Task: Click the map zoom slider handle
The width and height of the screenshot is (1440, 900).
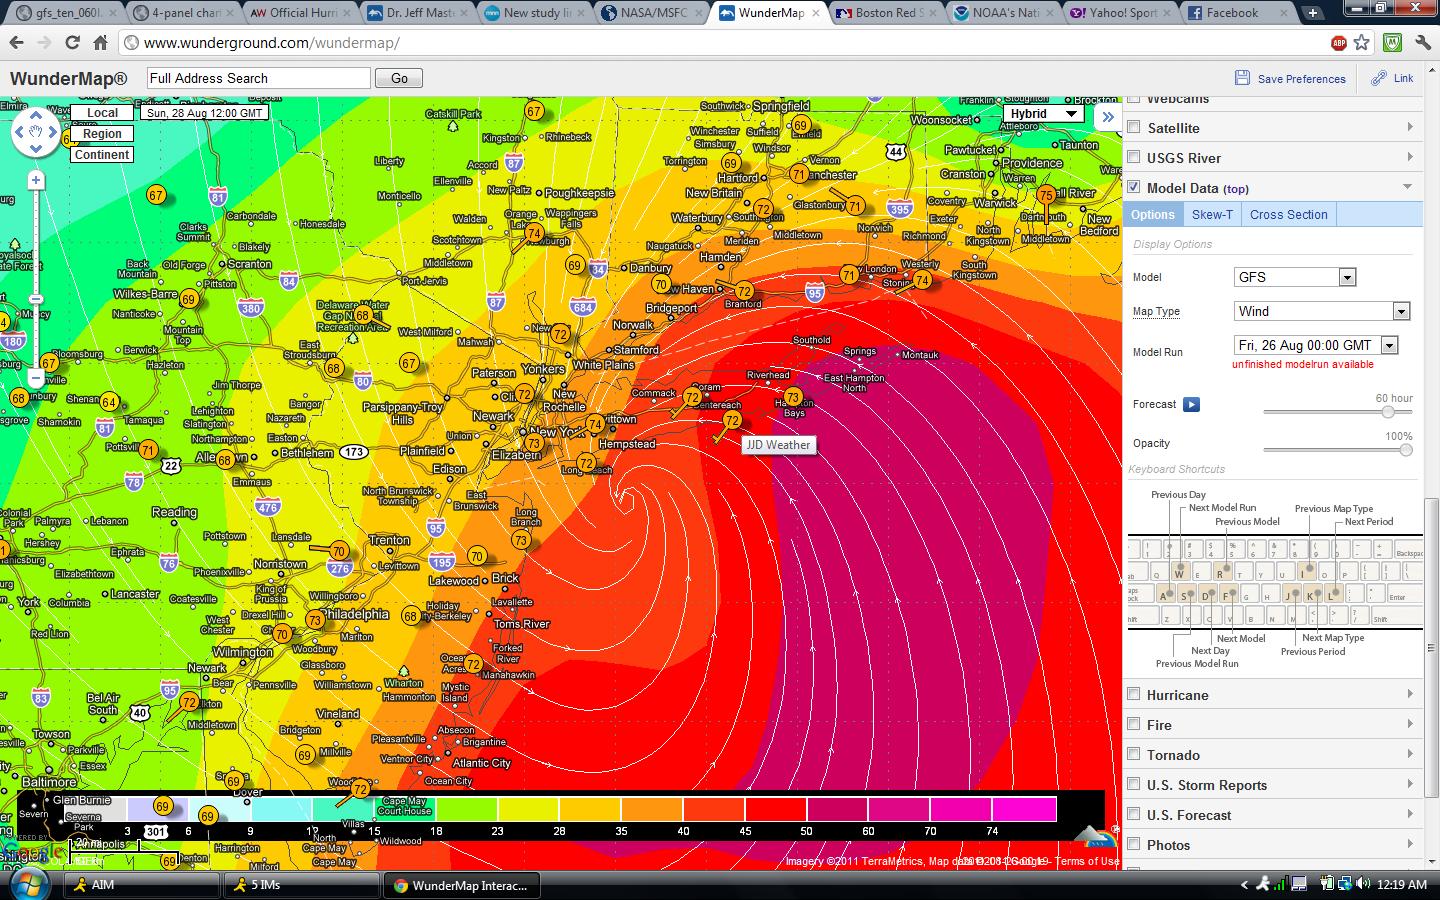Action: 36,299
